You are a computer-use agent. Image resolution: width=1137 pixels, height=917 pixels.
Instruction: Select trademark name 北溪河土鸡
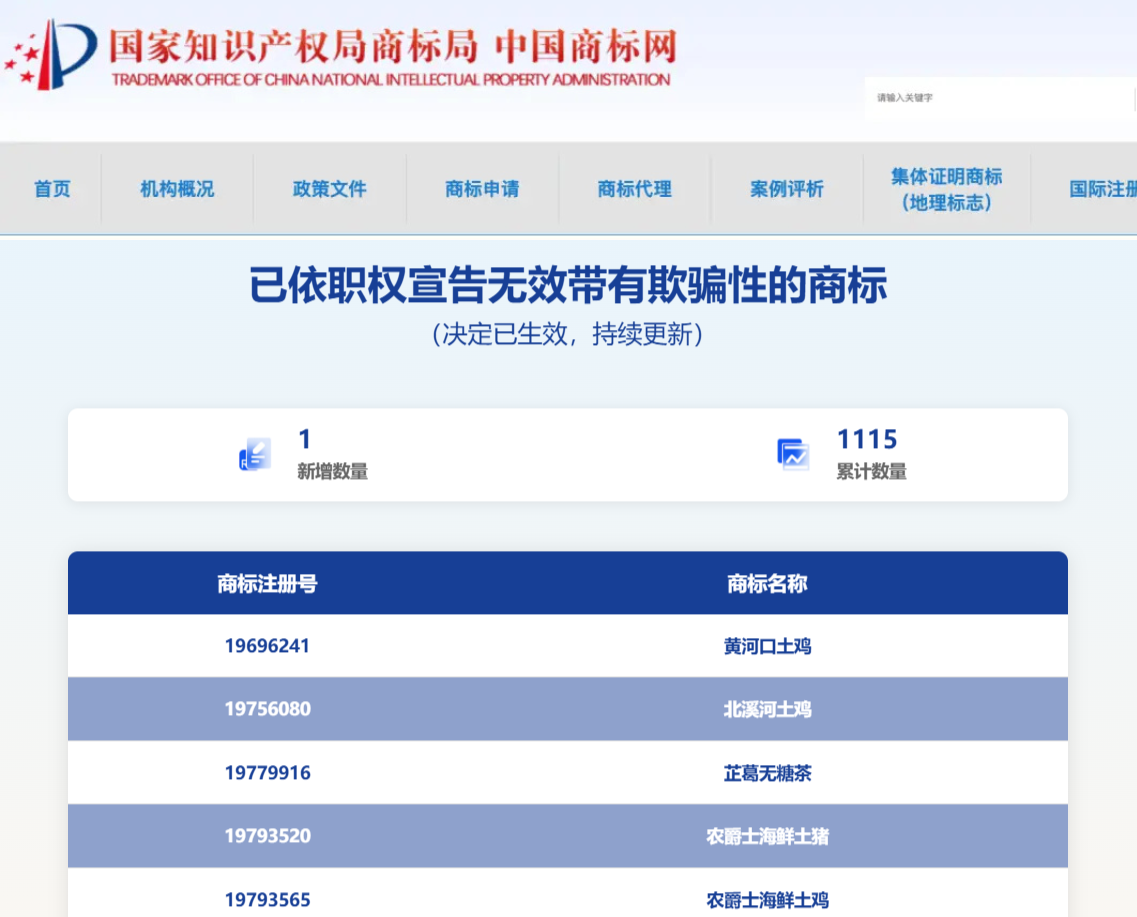click(767, 709)
